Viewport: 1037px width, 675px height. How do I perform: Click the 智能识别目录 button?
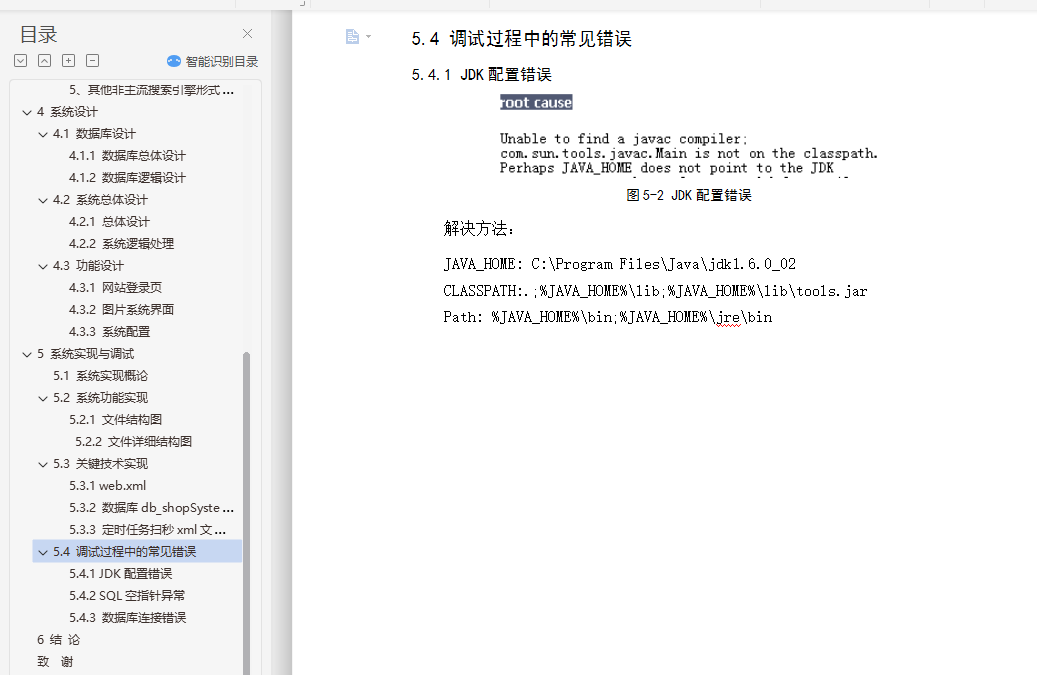click(212, 61)
